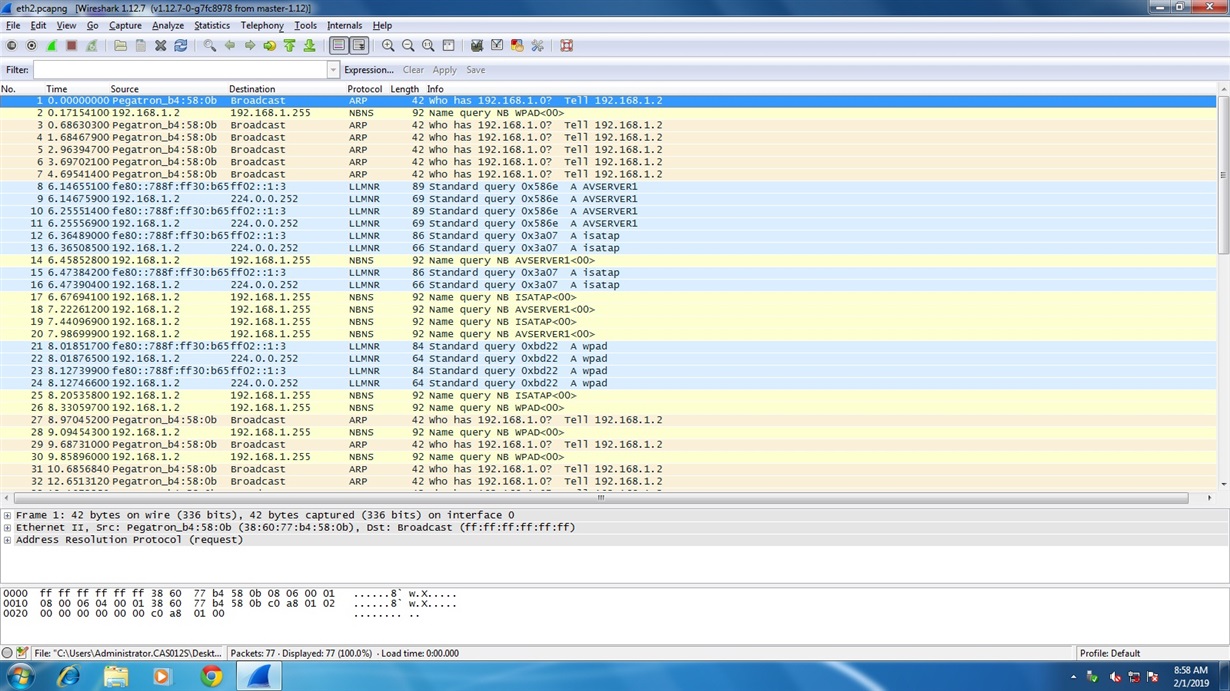Click the volume tray icon
1230x691 pixels.
click(1115, 677)
